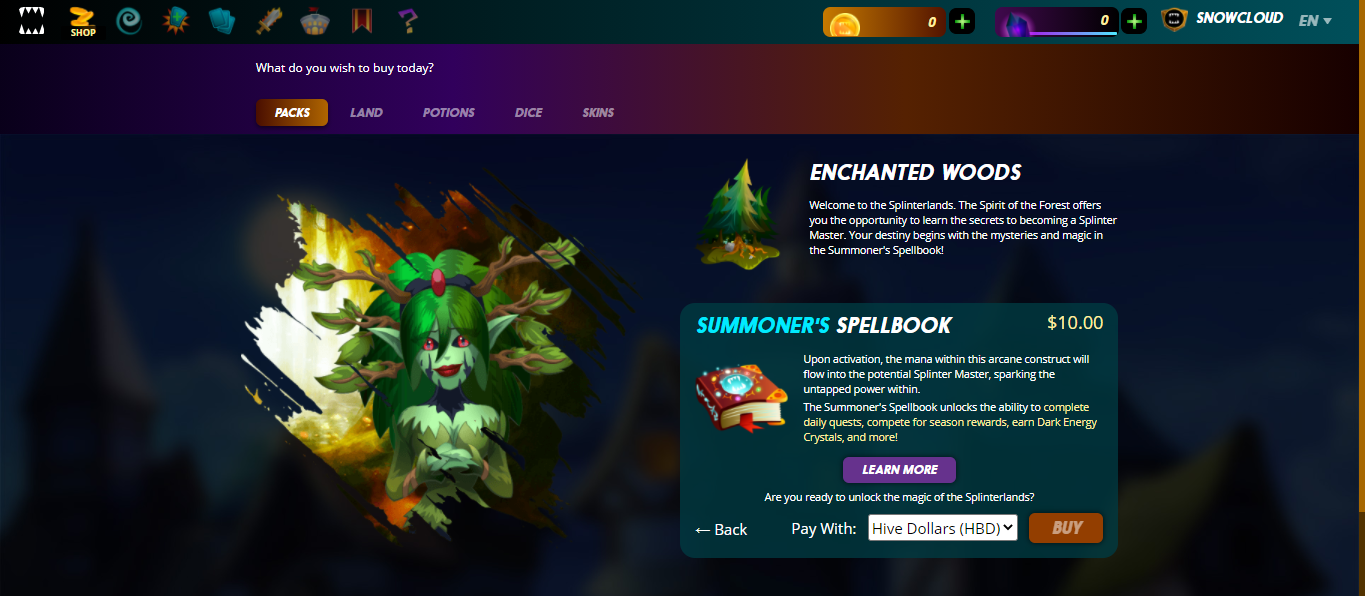
Task: Open the red banner icon
Action: click(x=362, y=21)
